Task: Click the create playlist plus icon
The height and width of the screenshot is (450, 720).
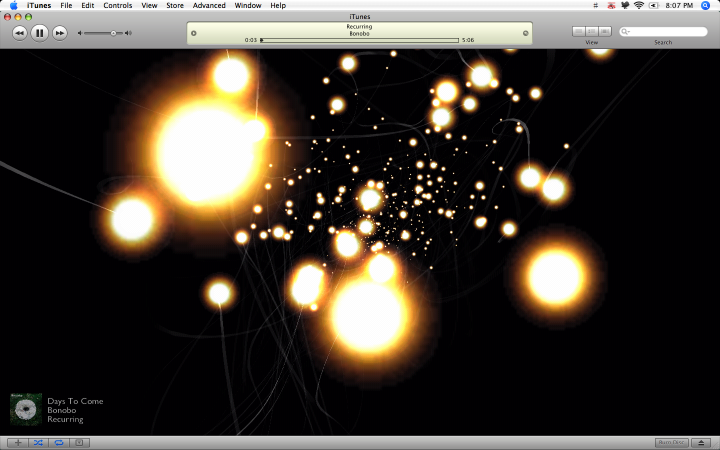Action: point(18,443)
